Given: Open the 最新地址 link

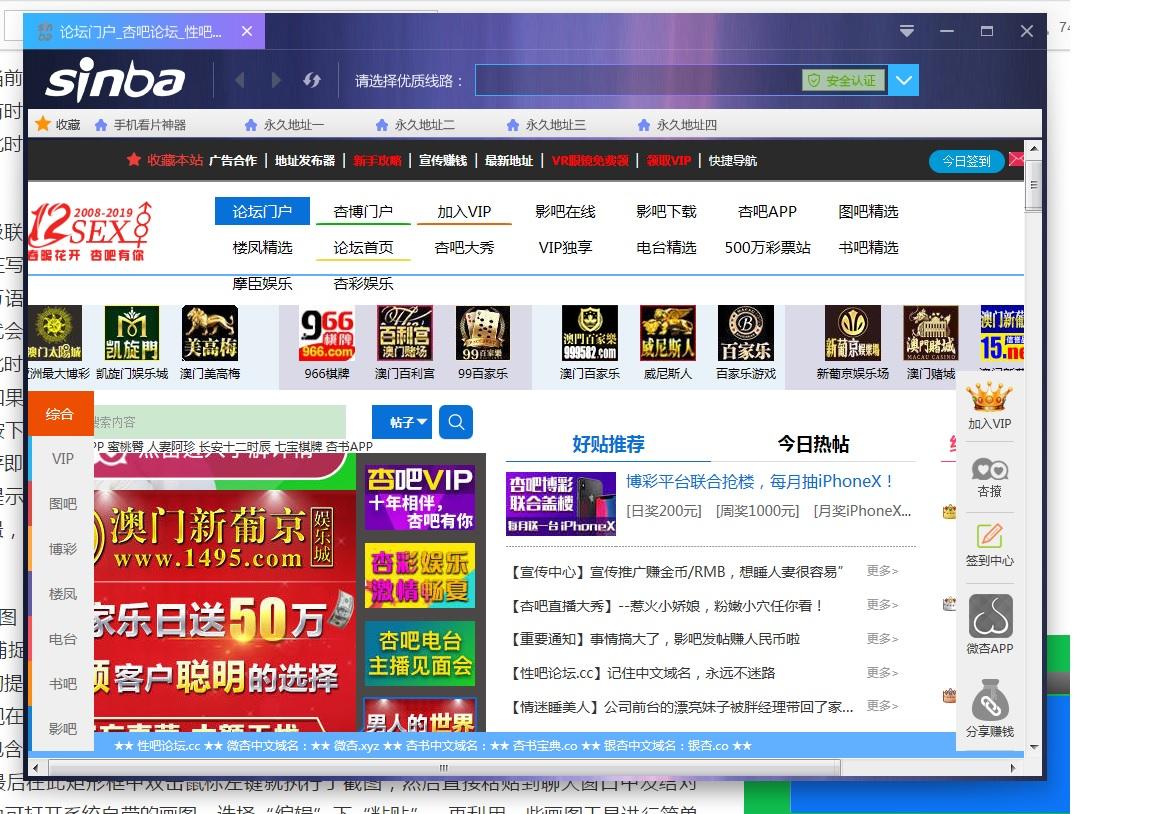Looking at the screenshot, I should pos(508,160).
